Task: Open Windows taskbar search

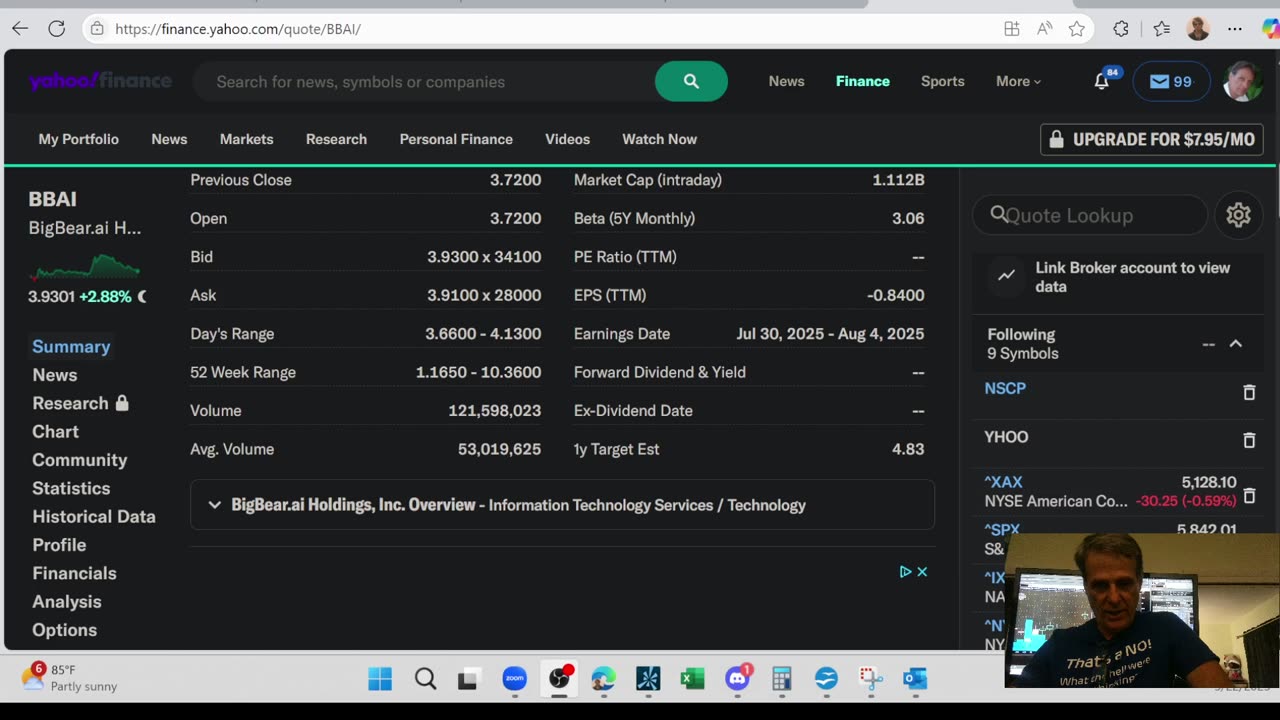Action: click(425, 680)
